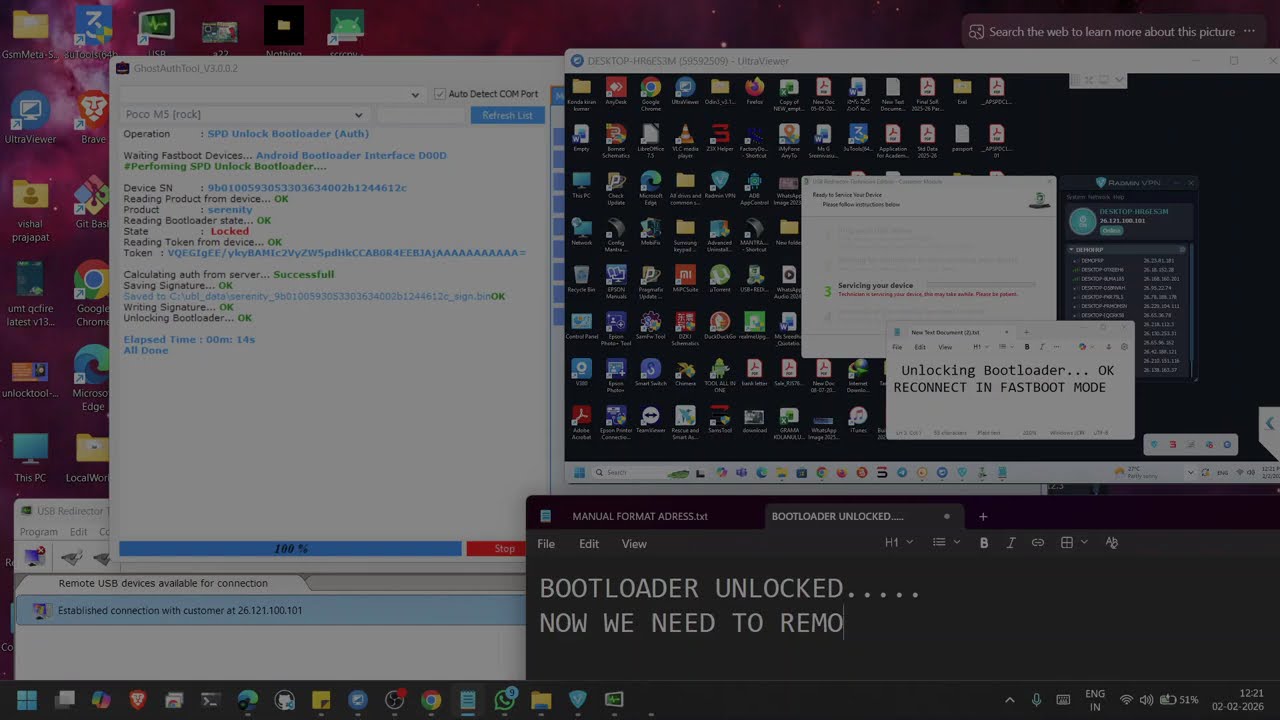Open File Explorer from the host taskbar
The image size is (1280, 720).
tap(541, 700)
